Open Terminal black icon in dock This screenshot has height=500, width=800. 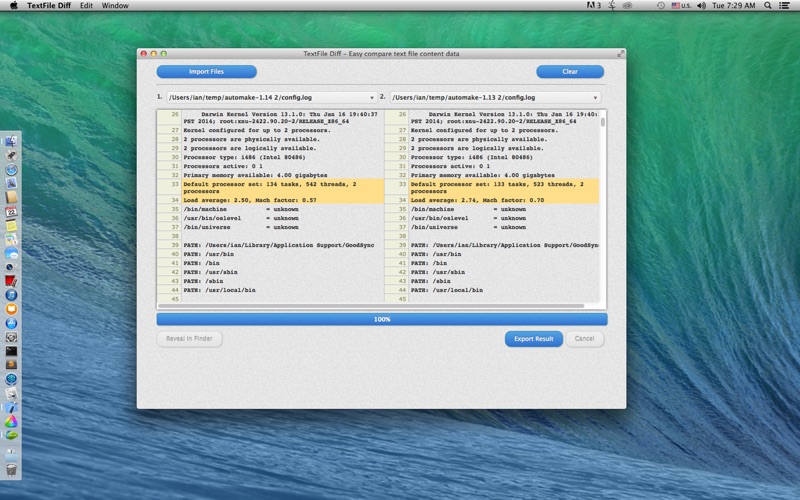point(11,351)
